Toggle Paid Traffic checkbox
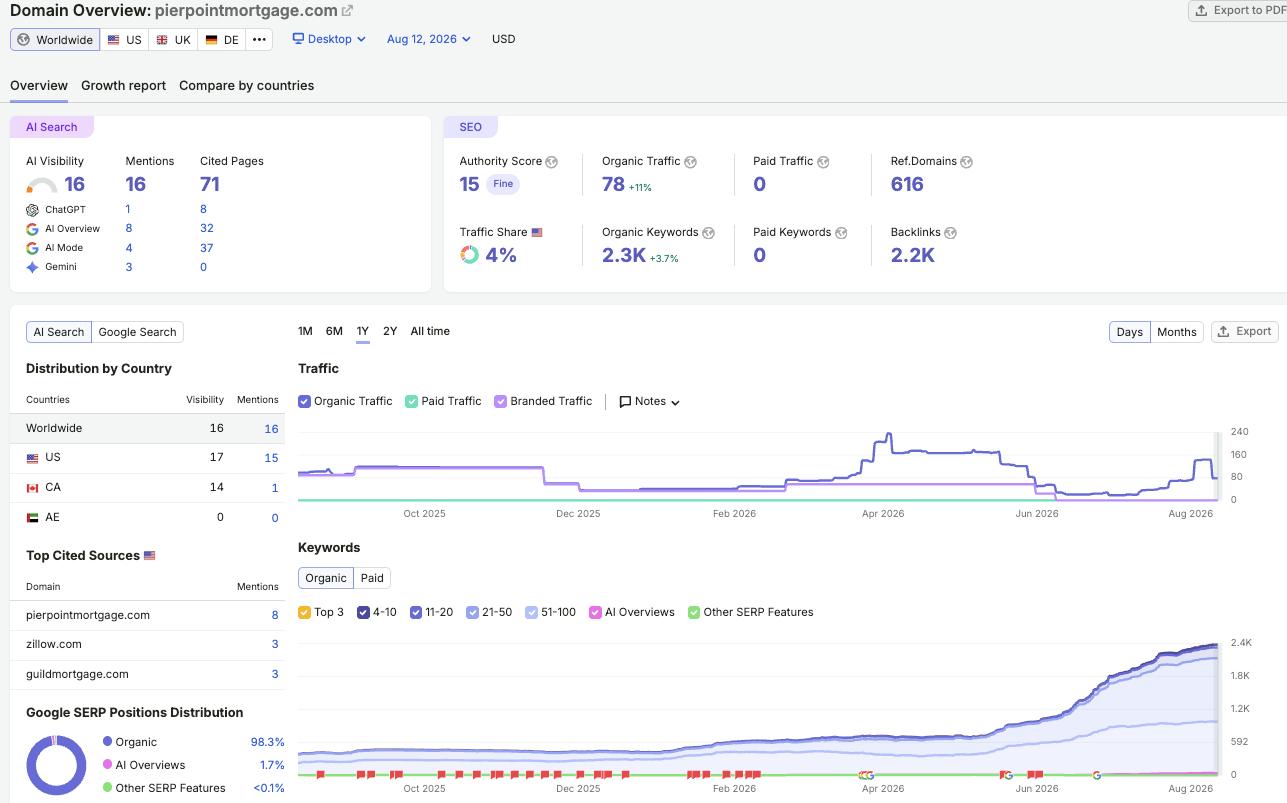Viewport: 1287px width, 803px height. click(x=411, y=401)
